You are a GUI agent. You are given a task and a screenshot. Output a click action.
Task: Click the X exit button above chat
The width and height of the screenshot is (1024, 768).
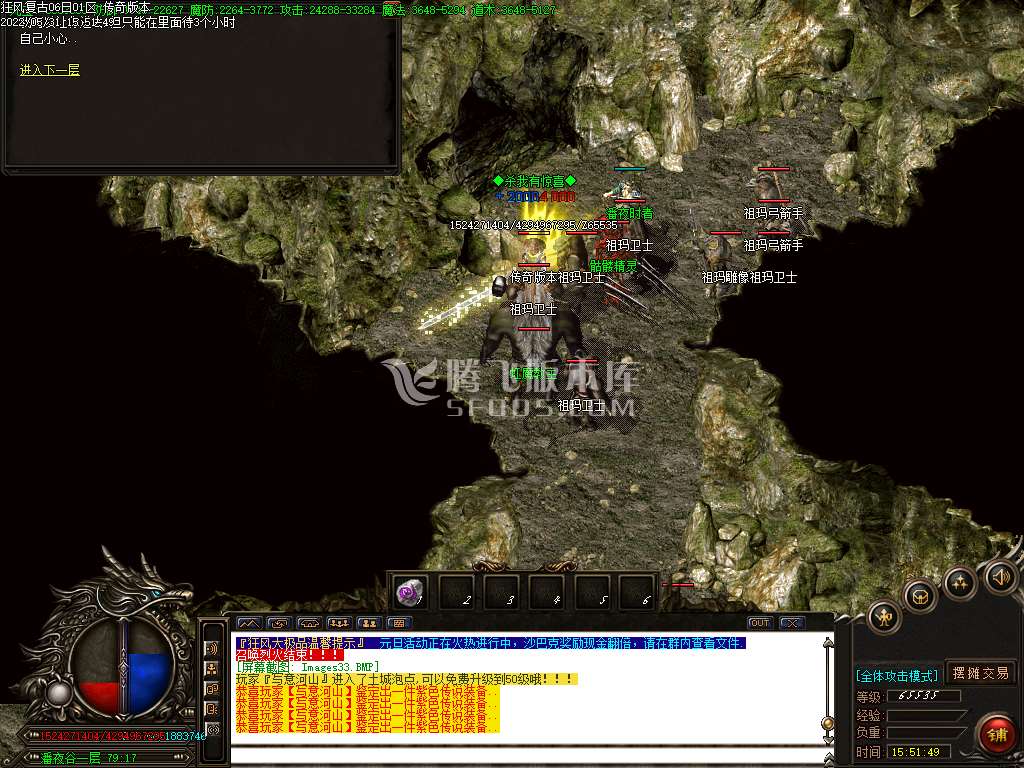[792, 623]
